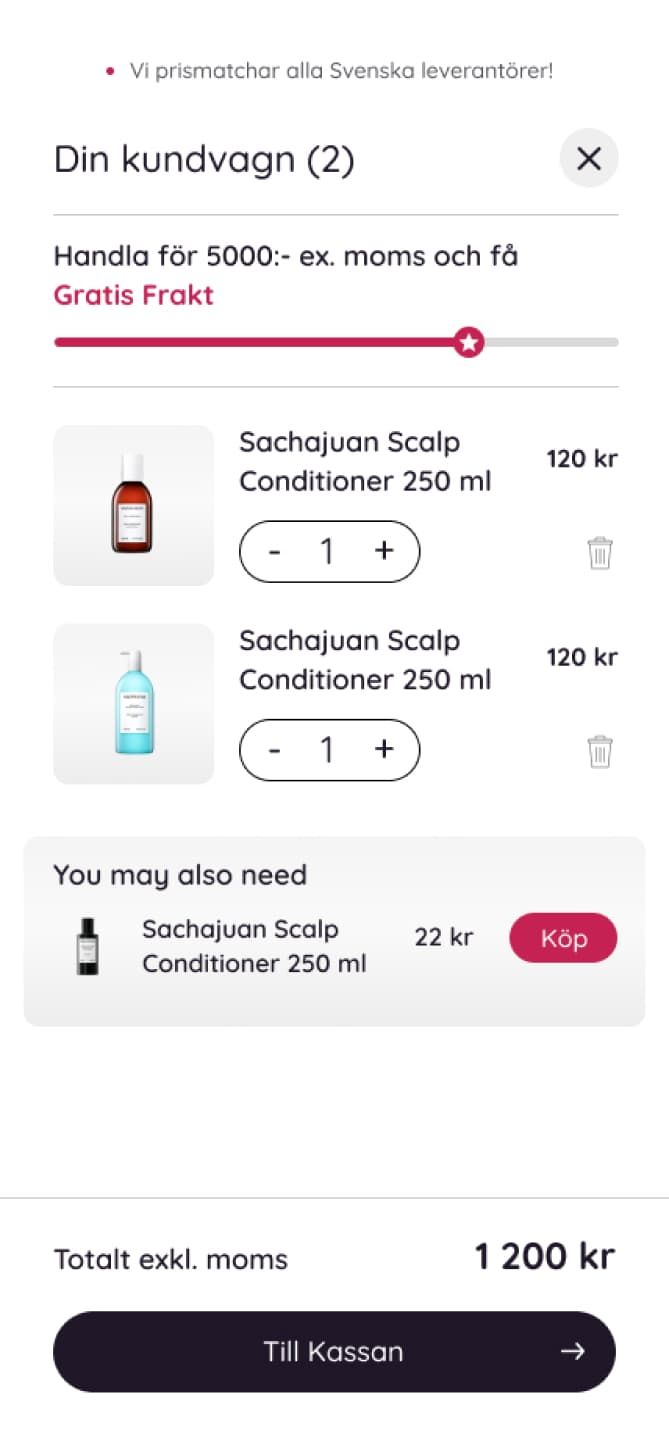Open the recommended product name link

[x=254, y=946]
